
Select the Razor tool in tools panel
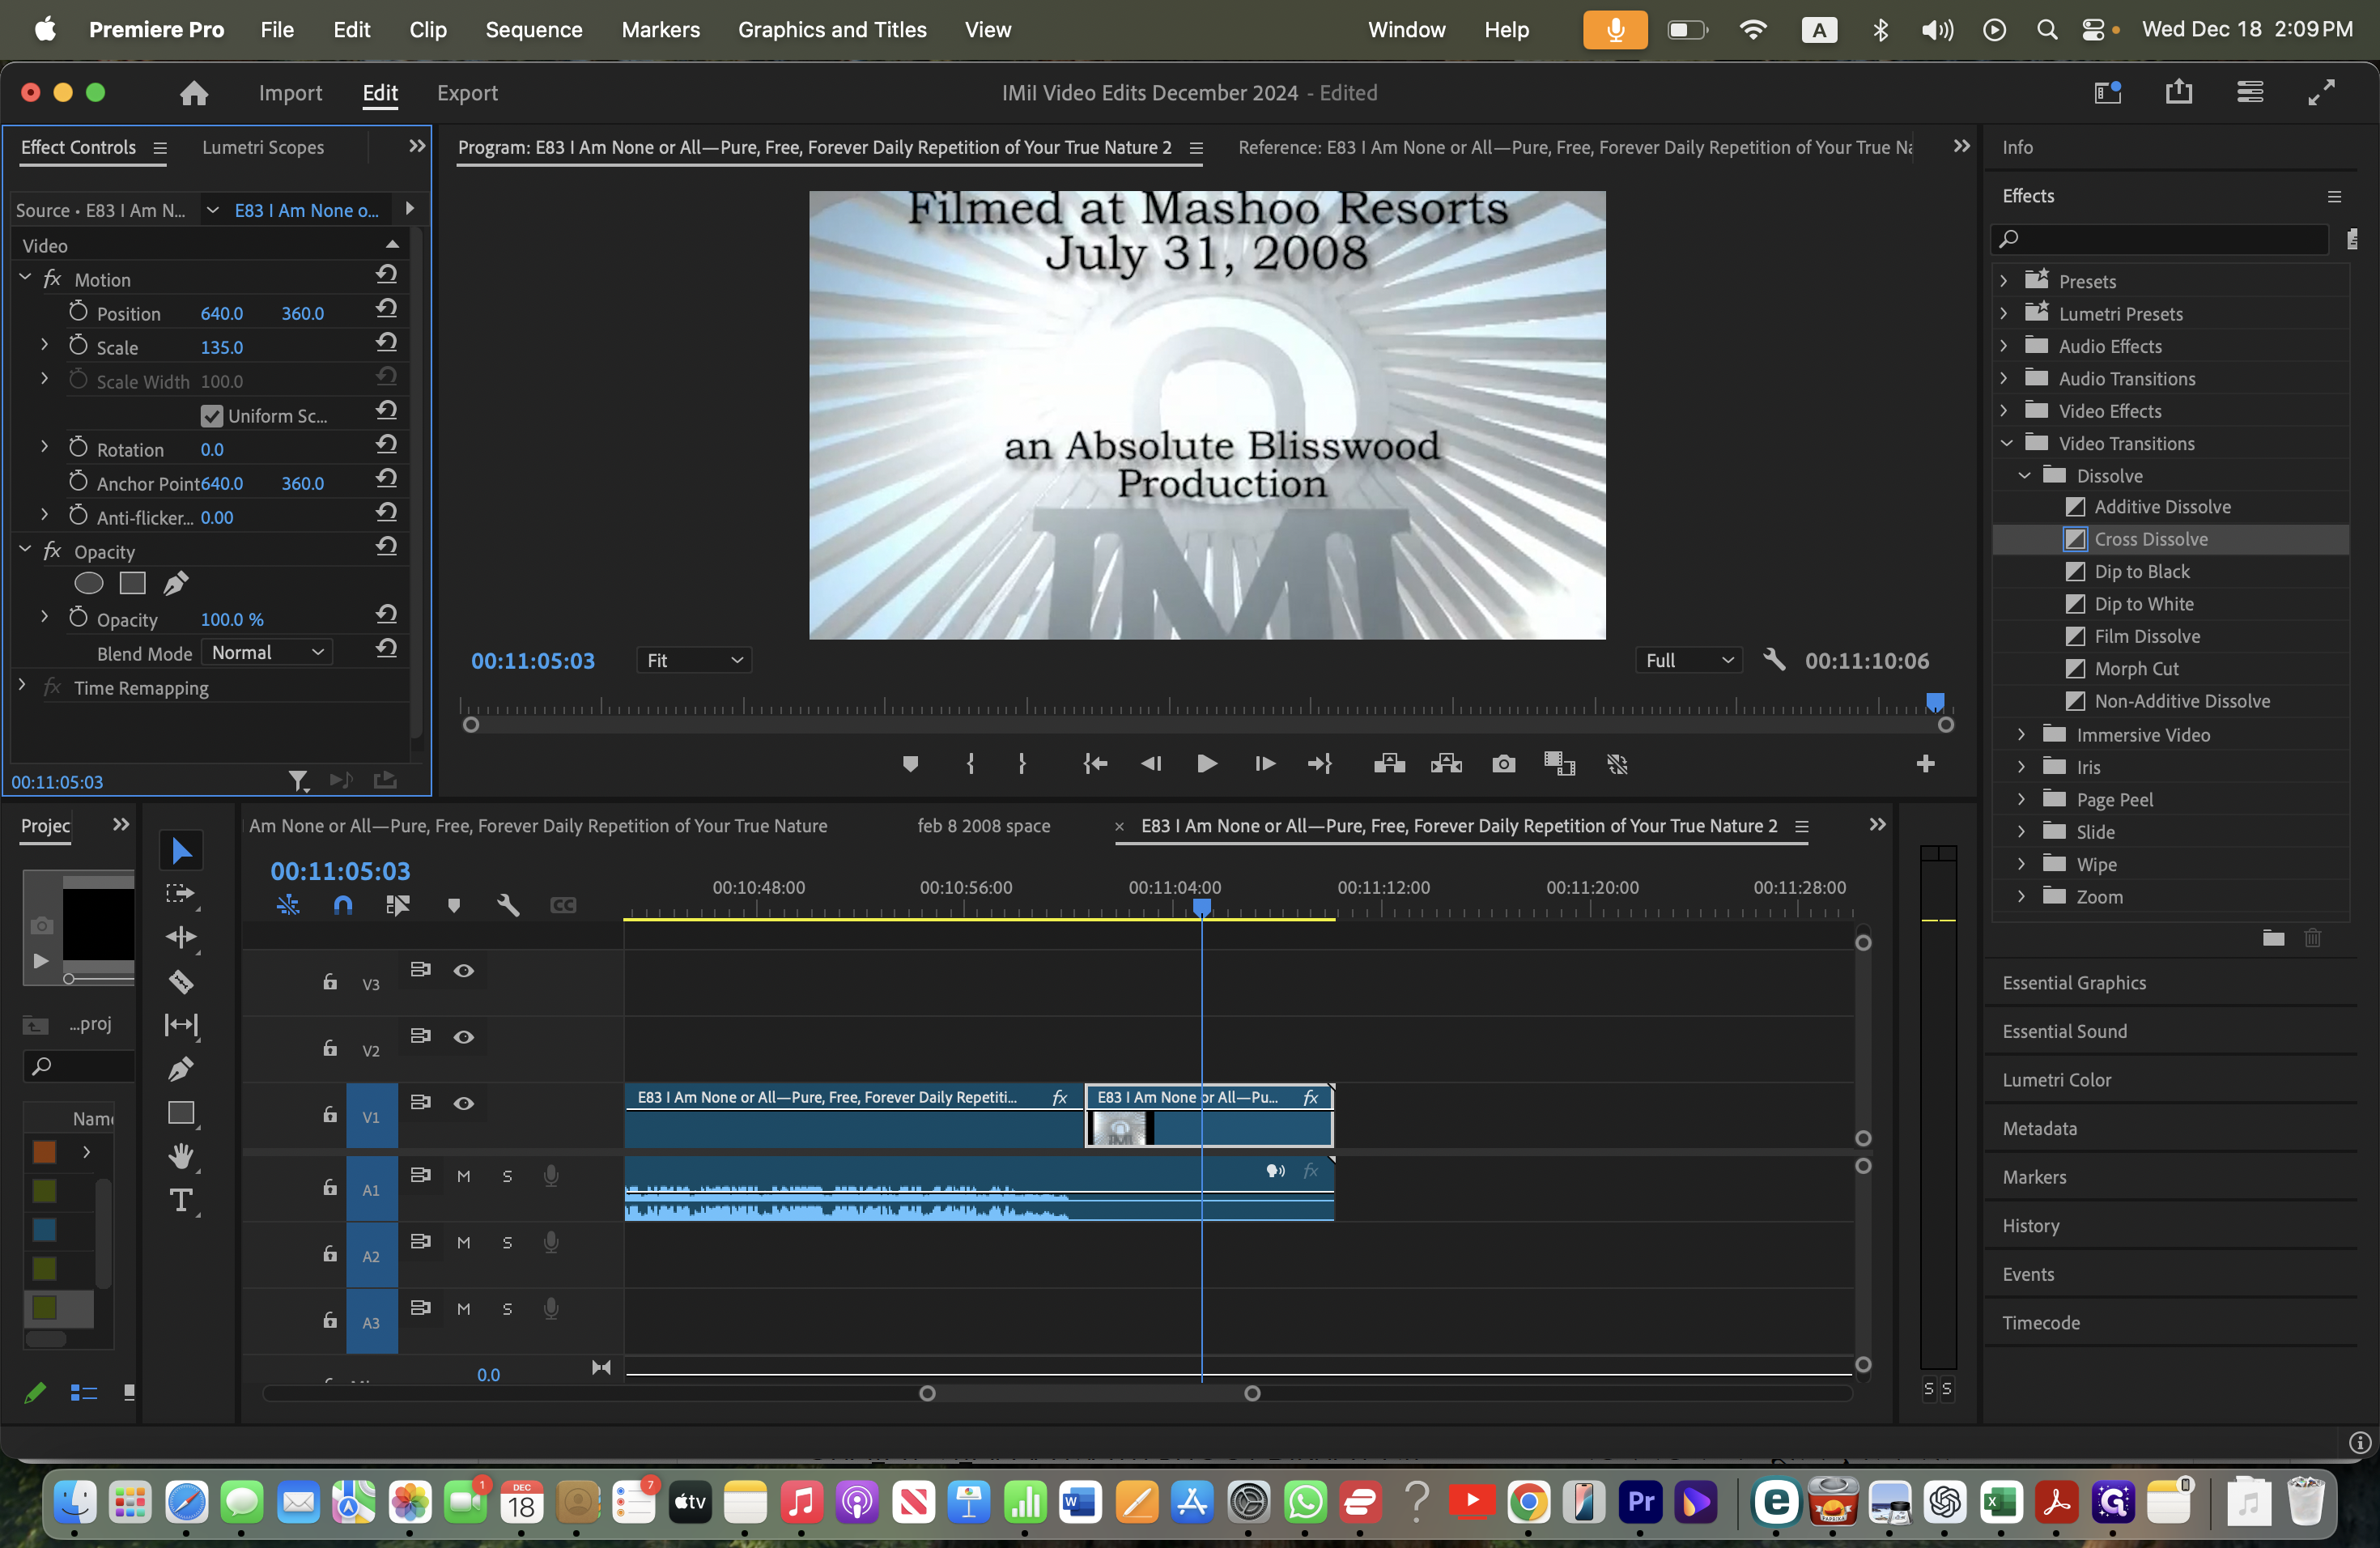(x=181, y=982)
